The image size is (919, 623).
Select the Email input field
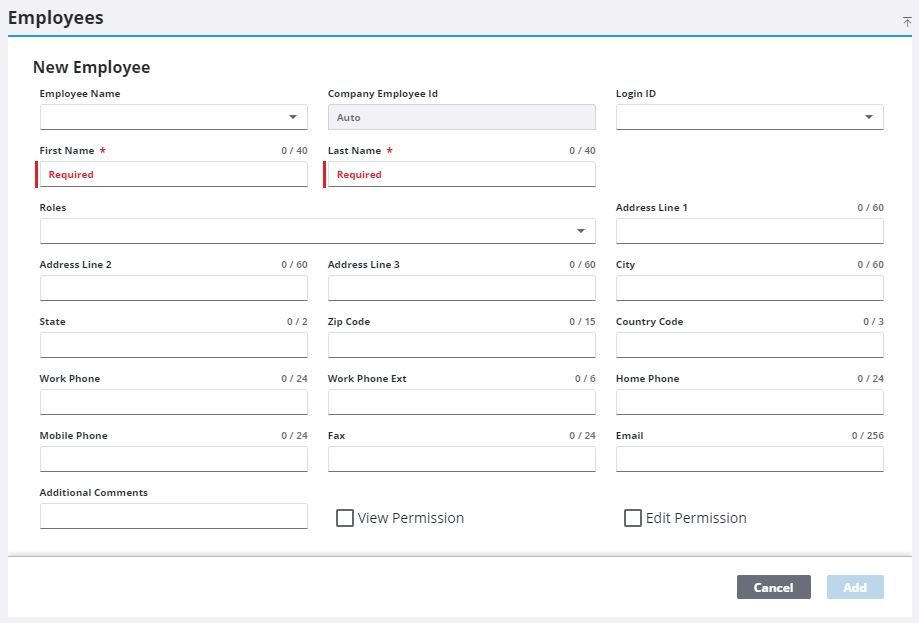[x=749, y=459]
